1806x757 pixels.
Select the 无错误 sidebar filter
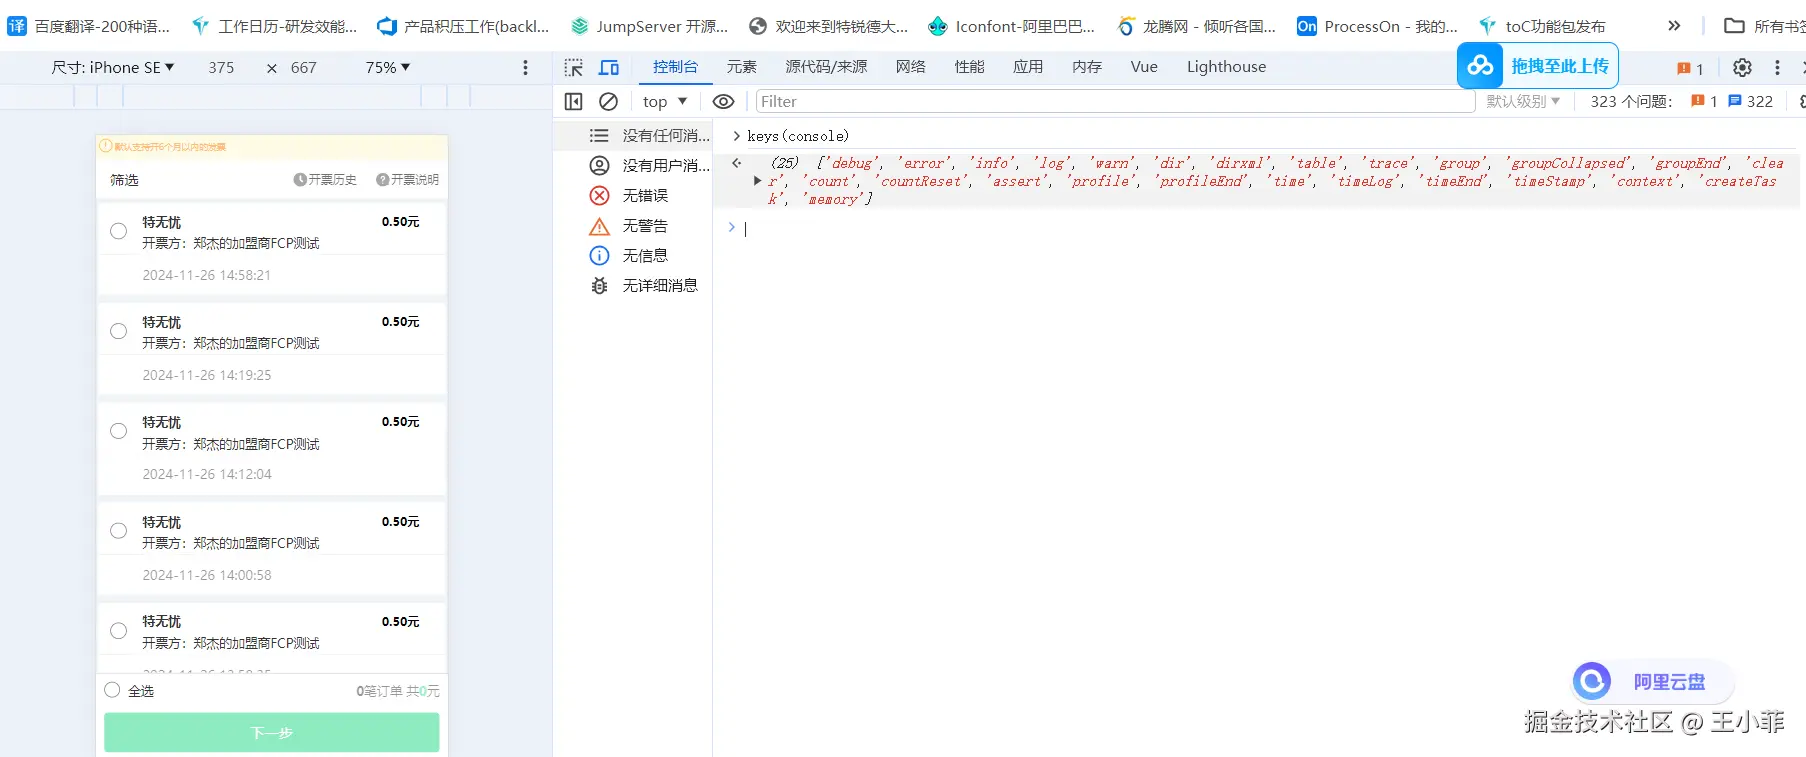pos(644,196)
